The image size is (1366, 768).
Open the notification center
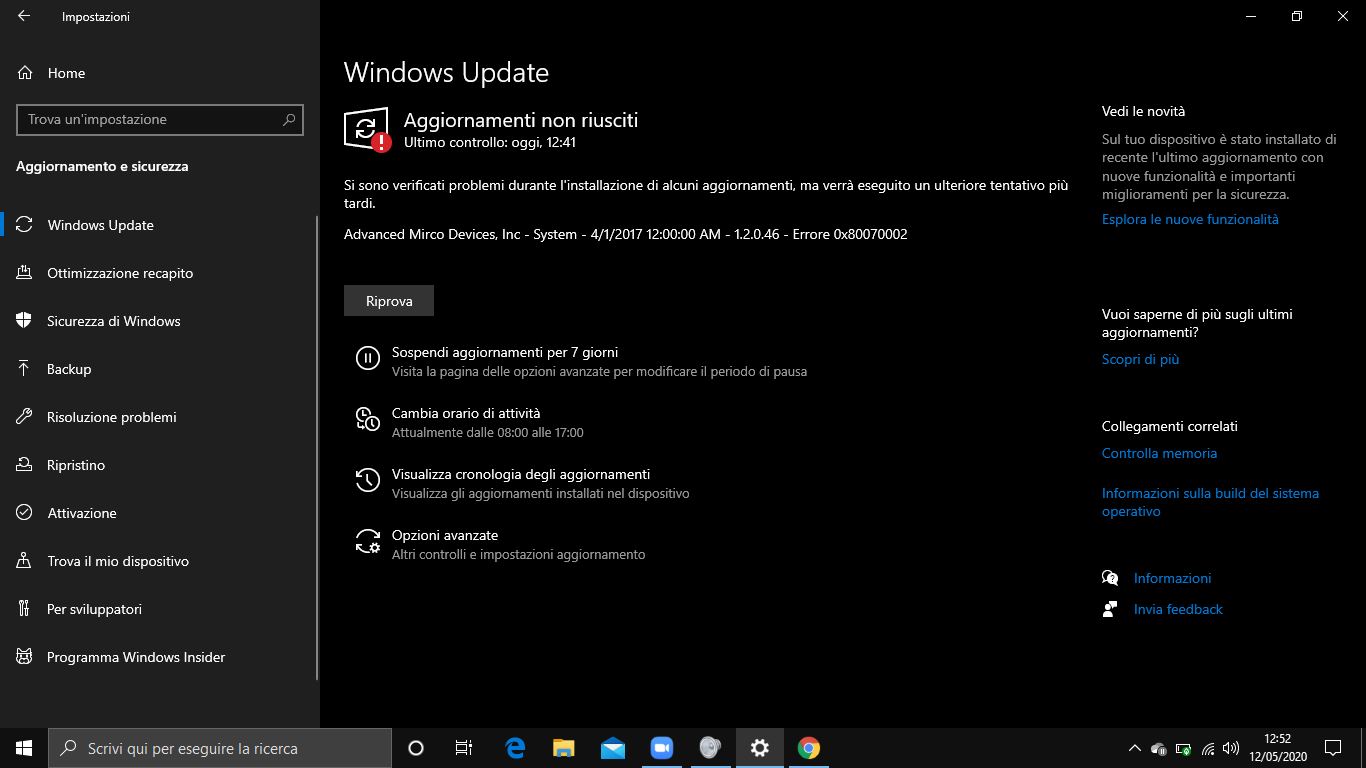[x=1333, y=747]
